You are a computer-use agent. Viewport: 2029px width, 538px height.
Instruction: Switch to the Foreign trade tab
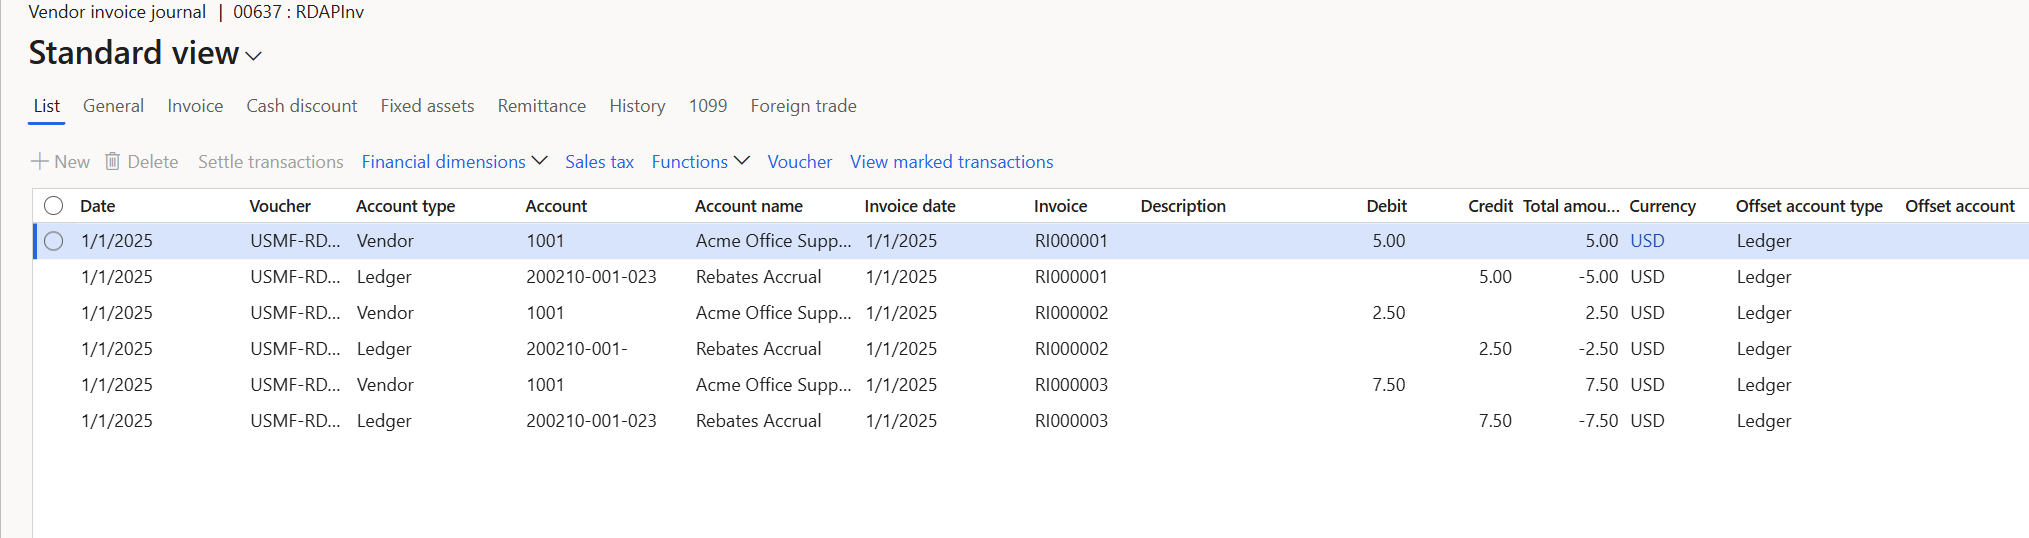click(x=803, y=106)
